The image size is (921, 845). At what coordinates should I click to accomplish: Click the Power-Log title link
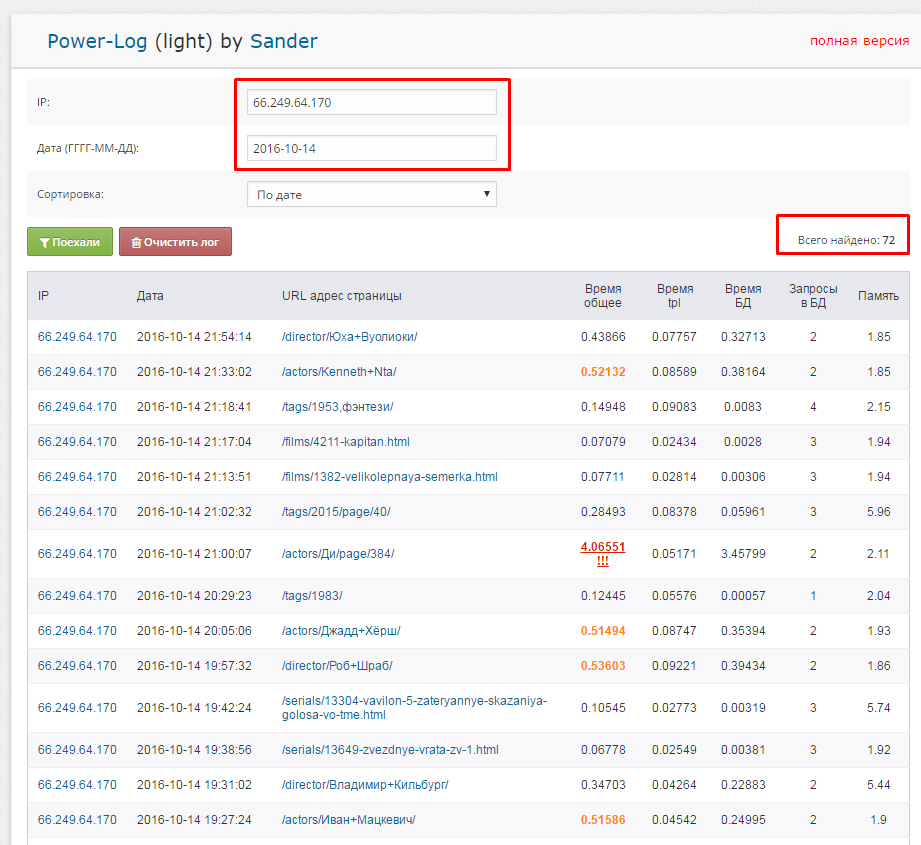pyautogui.click(x=98, y=42)
